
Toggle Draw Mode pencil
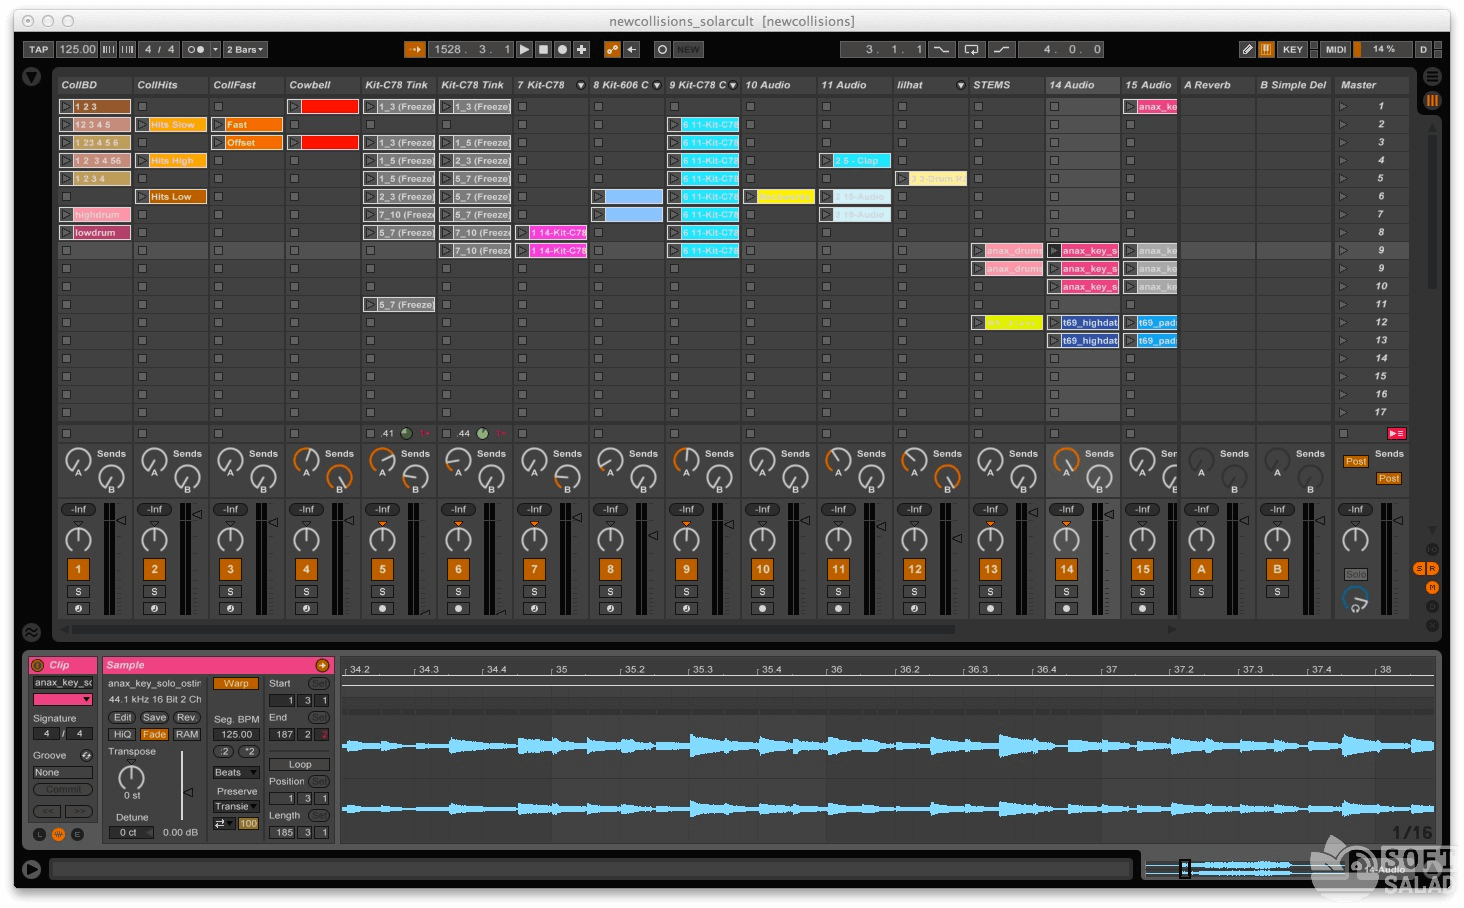tap(1247, 49)
